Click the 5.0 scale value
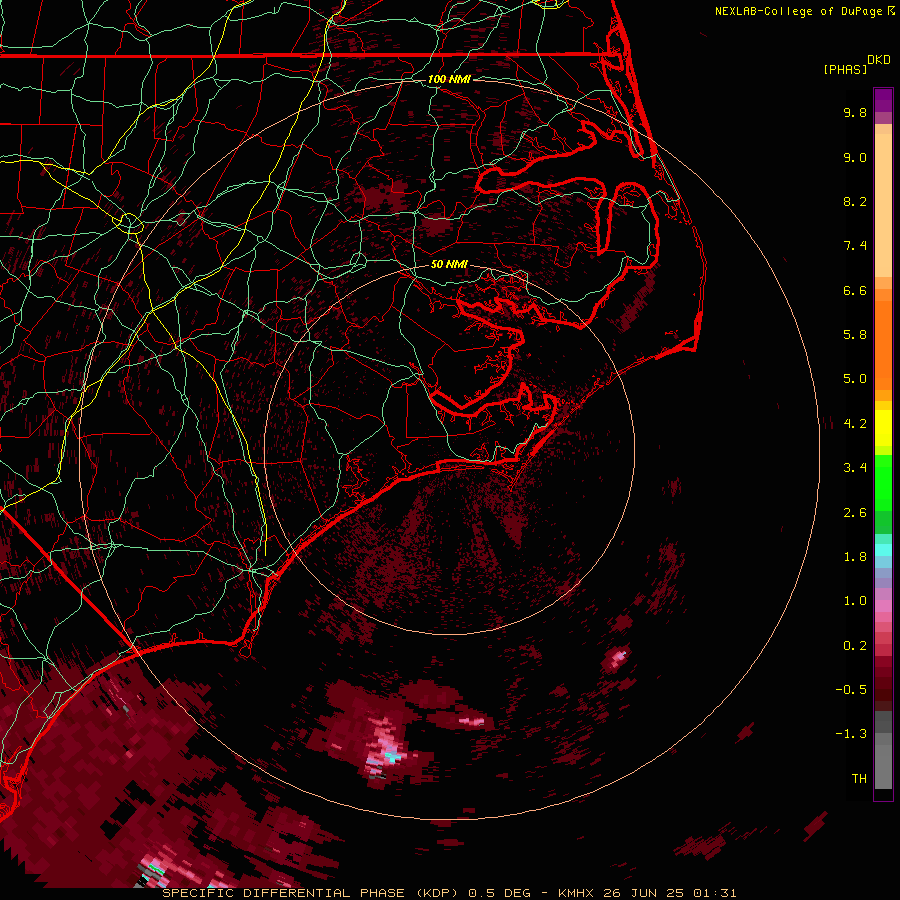Viewport: 900px width, 900px height. click(855, 379)
